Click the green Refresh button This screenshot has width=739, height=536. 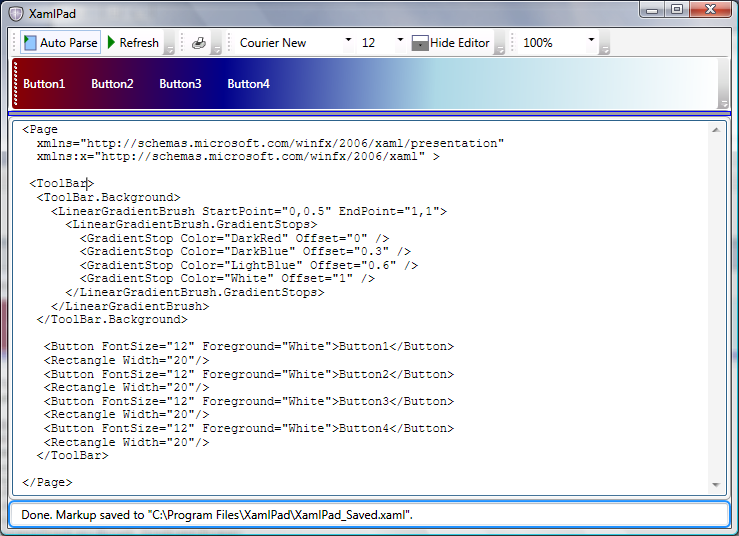coord(133,42)
